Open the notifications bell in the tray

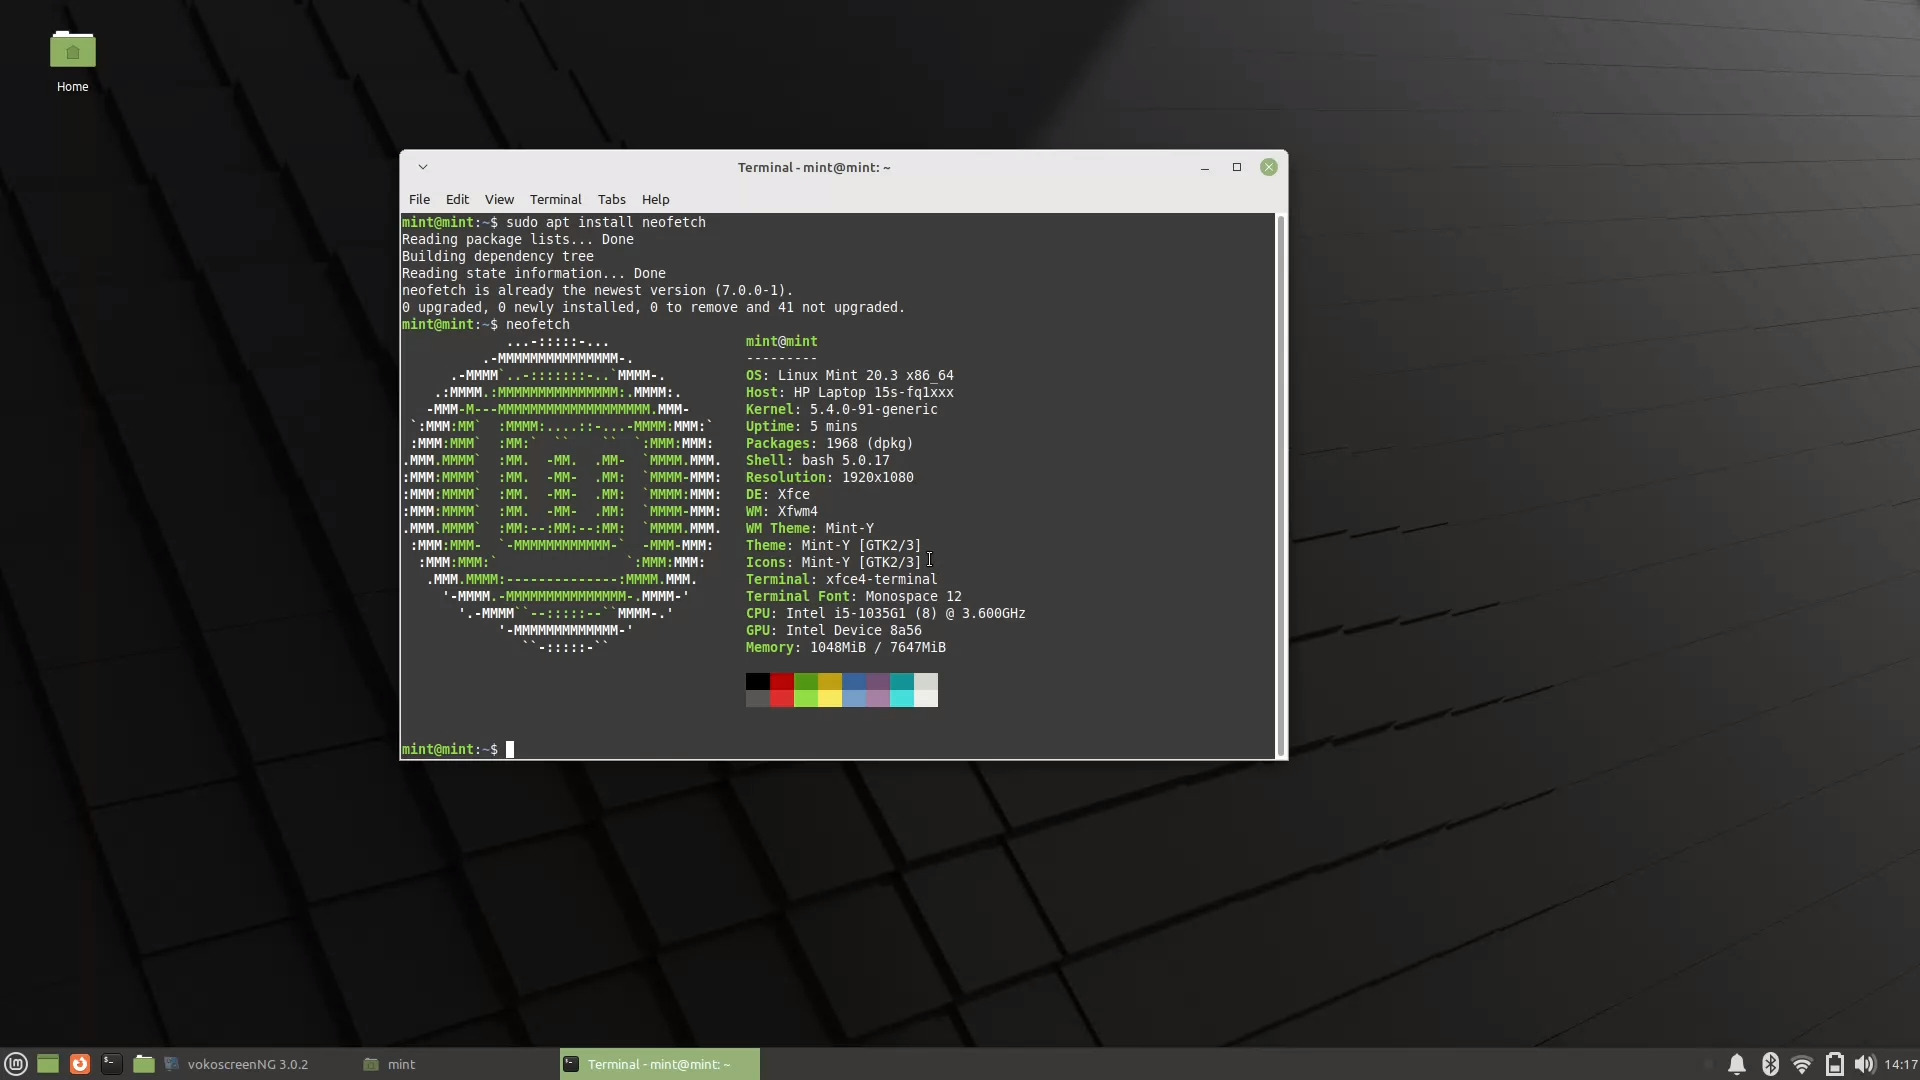point(1737,1063)
